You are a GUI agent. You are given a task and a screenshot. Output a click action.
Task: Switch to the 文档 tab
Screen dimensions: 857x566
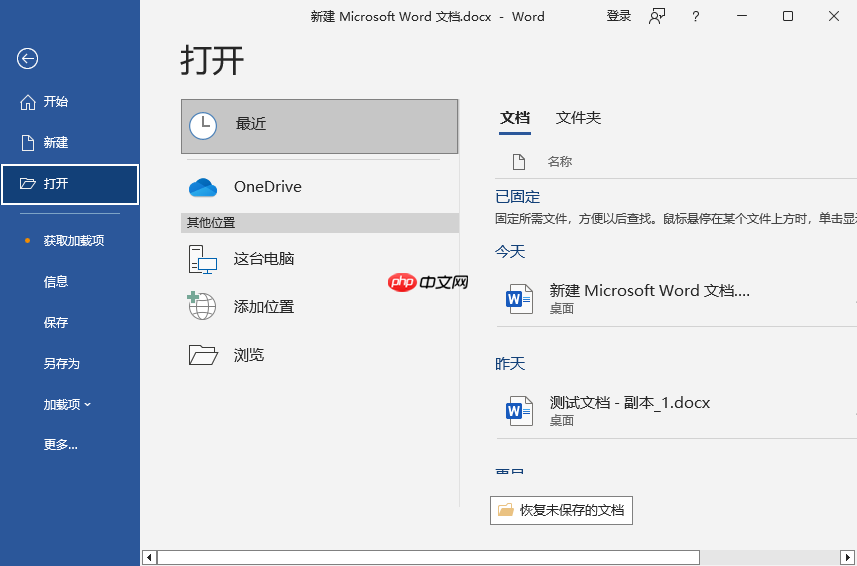(515, 118)
